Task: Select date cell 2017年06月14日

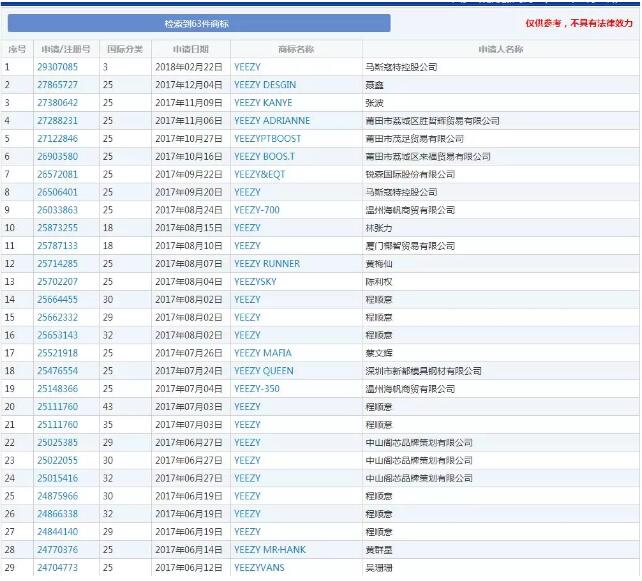Action: pos(189,550)
